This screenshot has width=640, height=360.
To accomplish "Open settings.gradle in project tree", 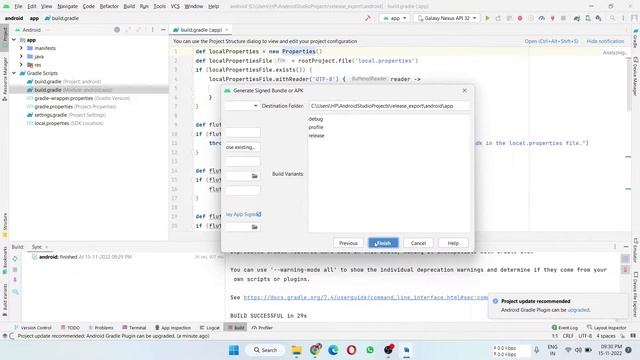I will 66,115.
